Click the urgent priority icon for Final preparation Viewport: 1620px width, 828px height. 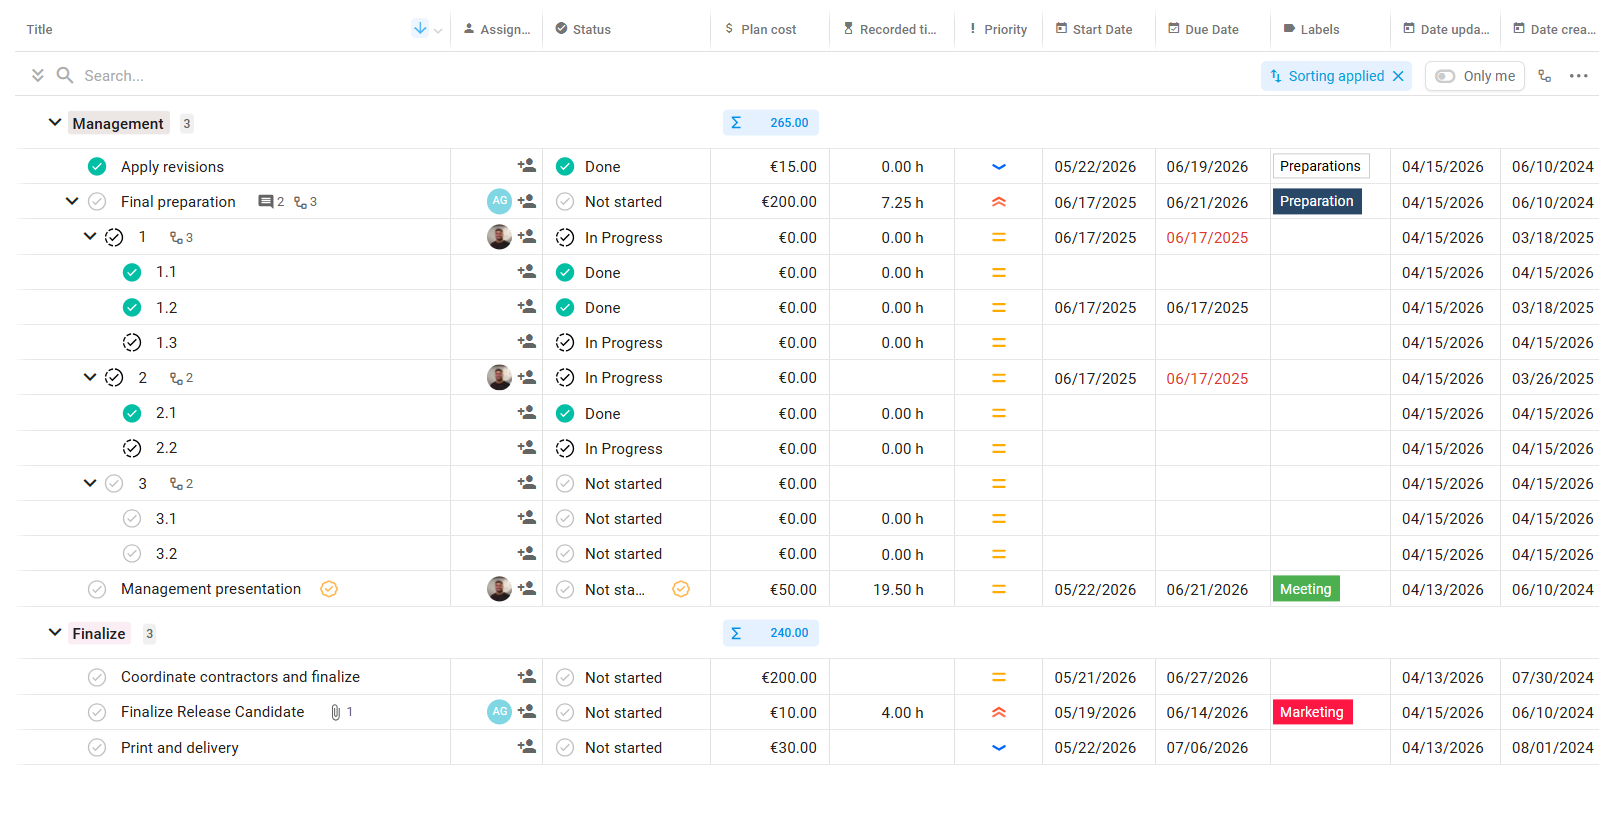998,202
